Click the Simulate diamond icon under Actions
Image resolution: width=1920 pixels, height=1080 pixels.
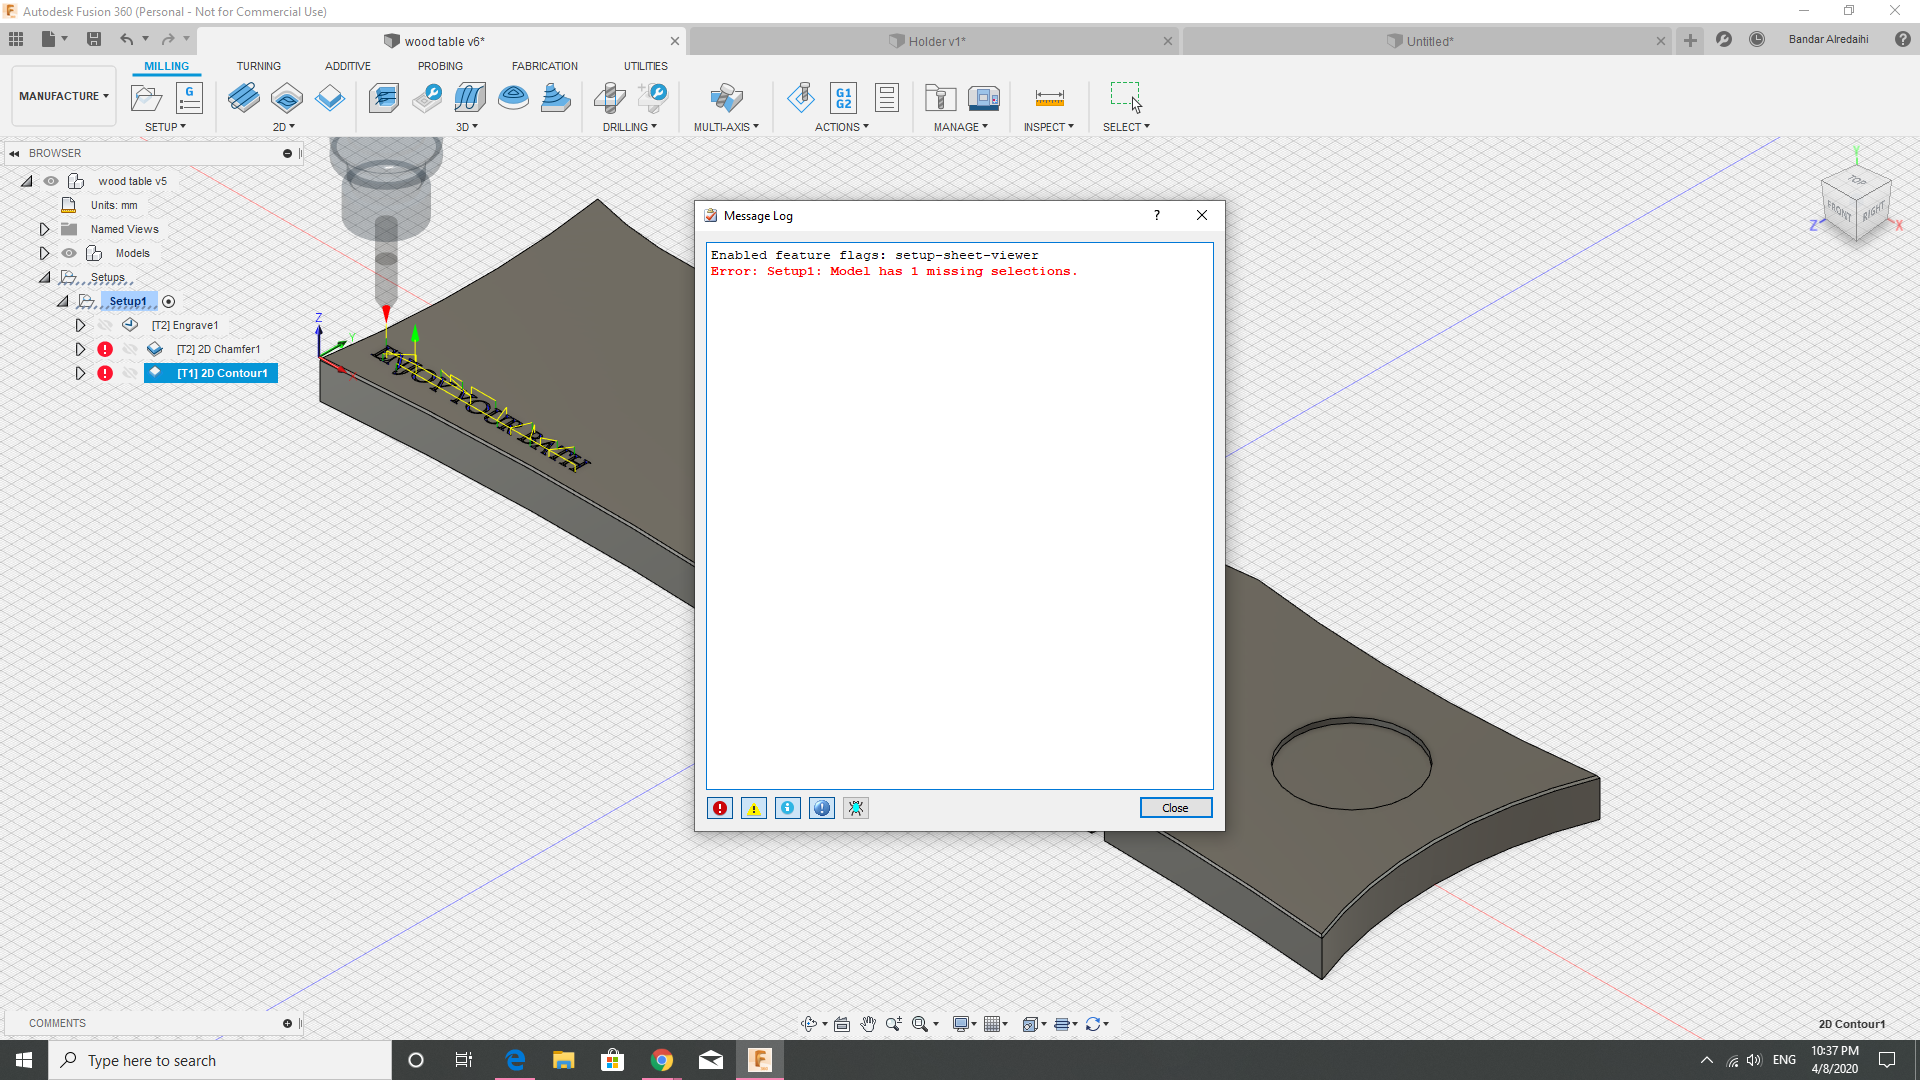801,98
